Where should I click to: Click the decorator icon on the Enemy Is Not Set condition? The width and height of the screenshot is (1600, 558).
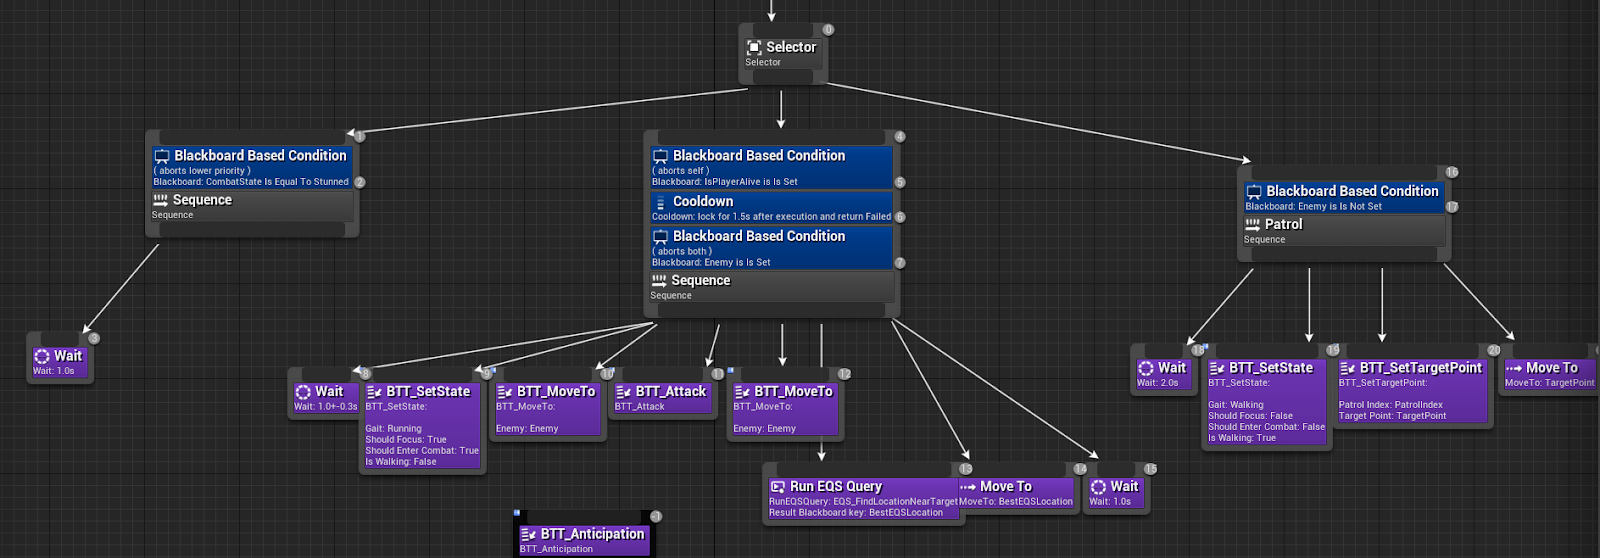click(x=1254, y=191)
